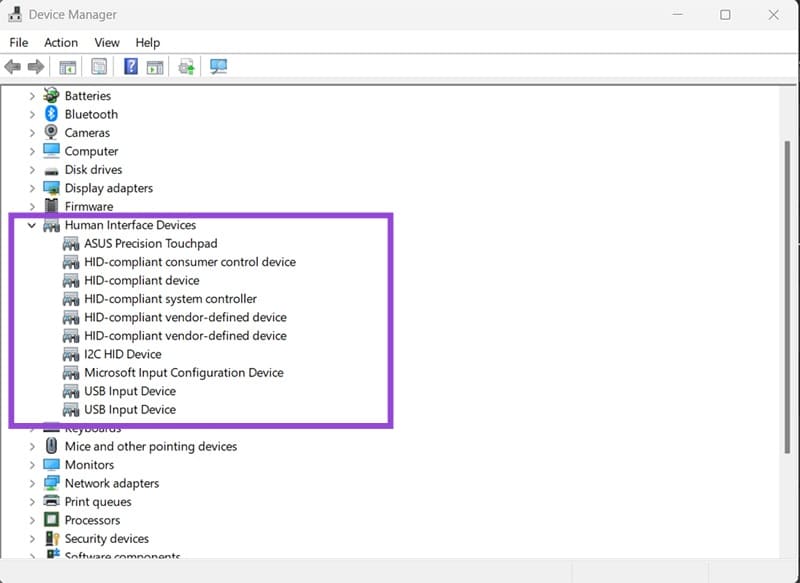Click the Device Manager title bar icon
This screenshot has height=583, width=800.
point(15,14)
